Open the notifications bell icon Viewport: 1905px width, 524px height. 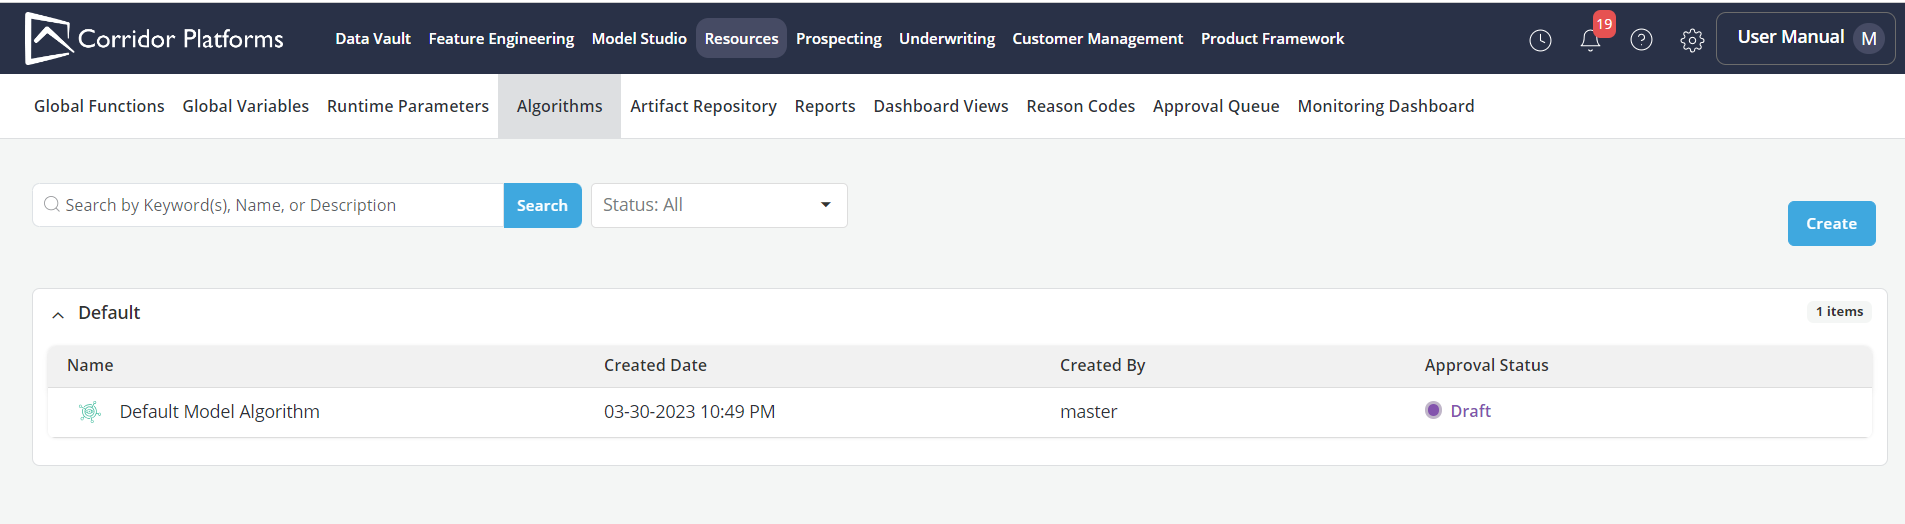[1590, 40]
